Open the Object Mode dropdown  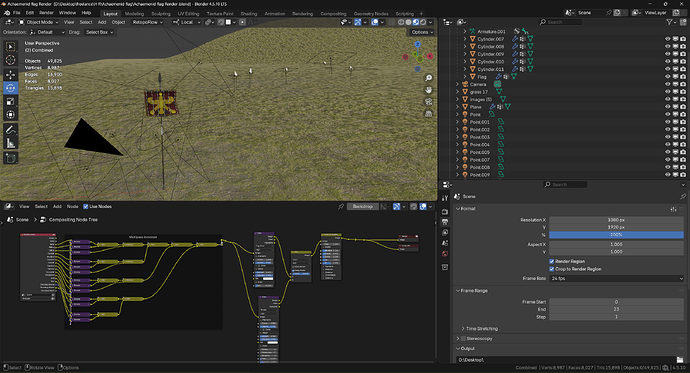(39, 22)
